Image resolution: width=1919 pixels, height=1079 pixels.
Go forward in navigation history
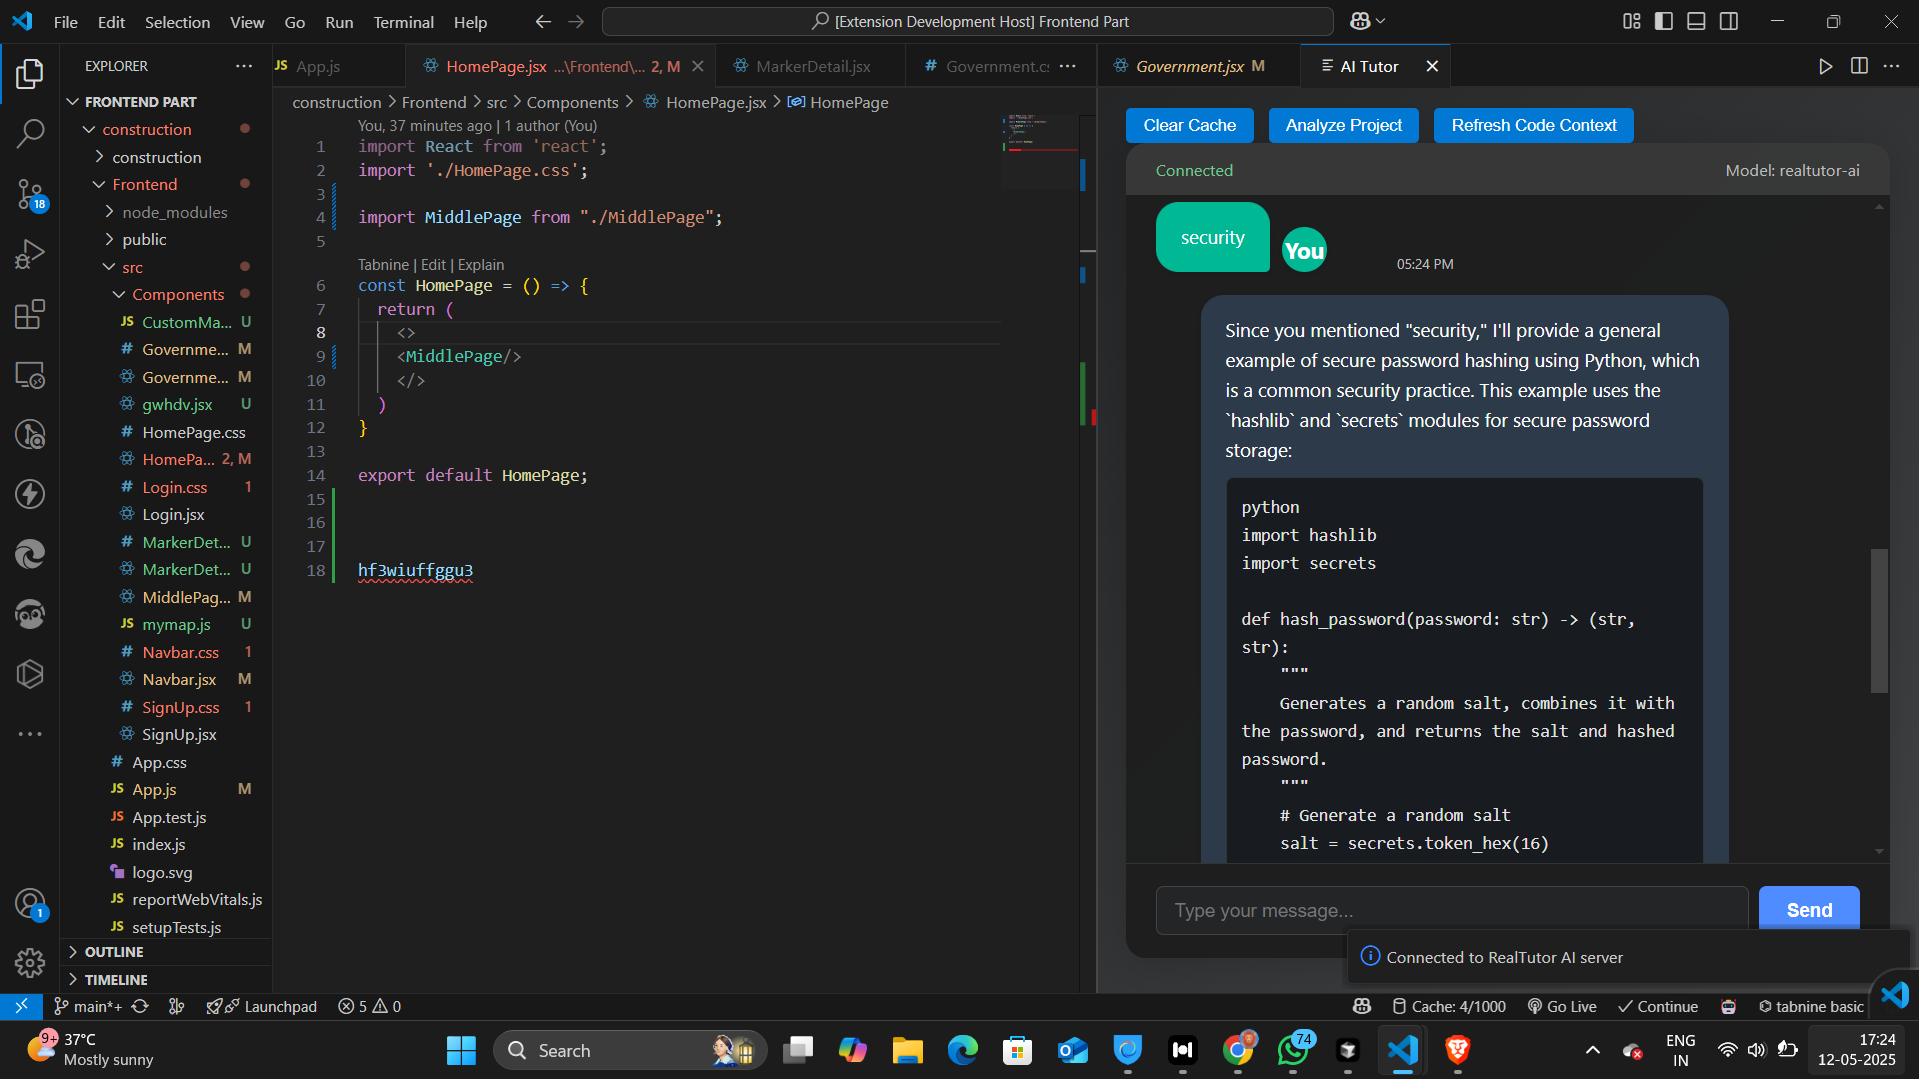click(x=576, y=21)
